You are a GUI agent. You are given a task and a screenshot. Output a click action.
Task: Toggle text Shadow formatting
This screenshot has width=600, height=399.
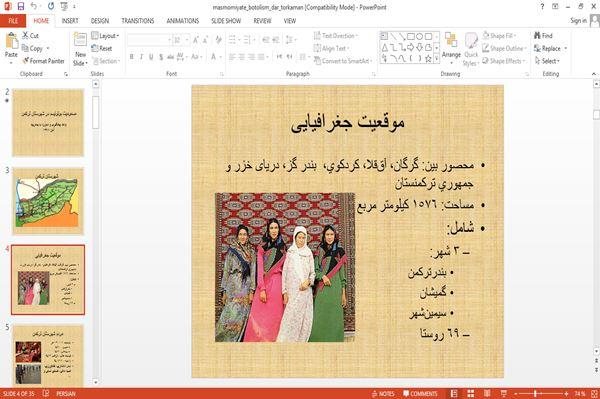pos(161,57)
